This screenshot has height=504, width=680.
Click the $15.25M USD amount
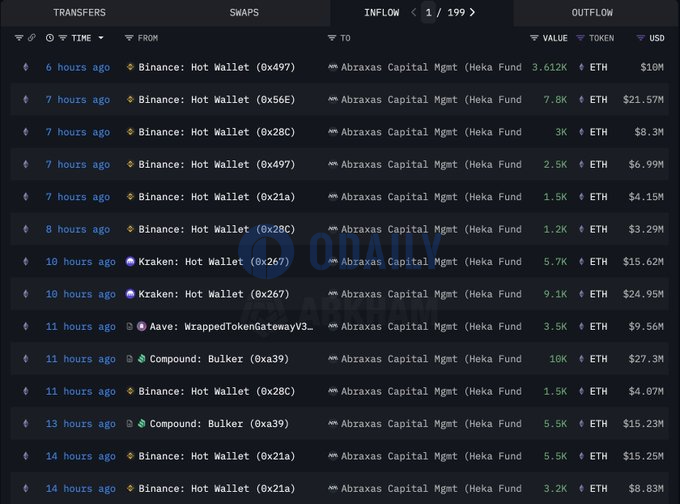[643, 456]
